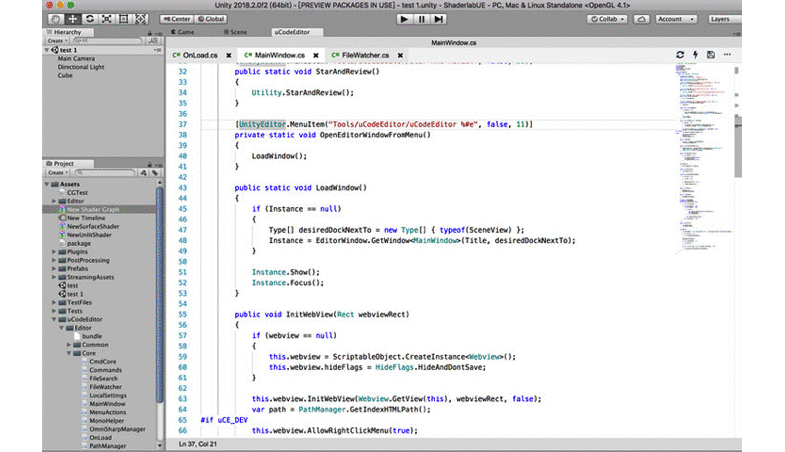The height and width of the screenshot is (452, 785).
Task: Toggle the Project panel lock icon
Action: (150, 165)
